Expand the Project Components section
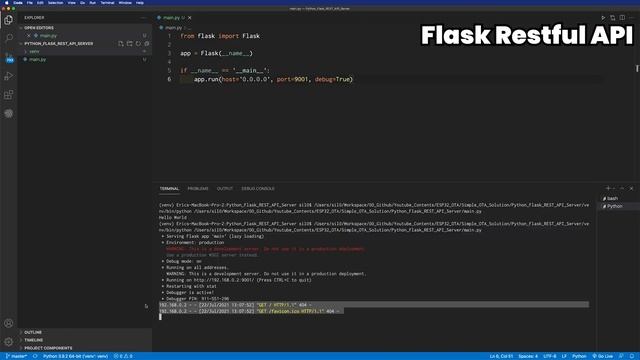This screenshot has height=360, width=640. 48,348
